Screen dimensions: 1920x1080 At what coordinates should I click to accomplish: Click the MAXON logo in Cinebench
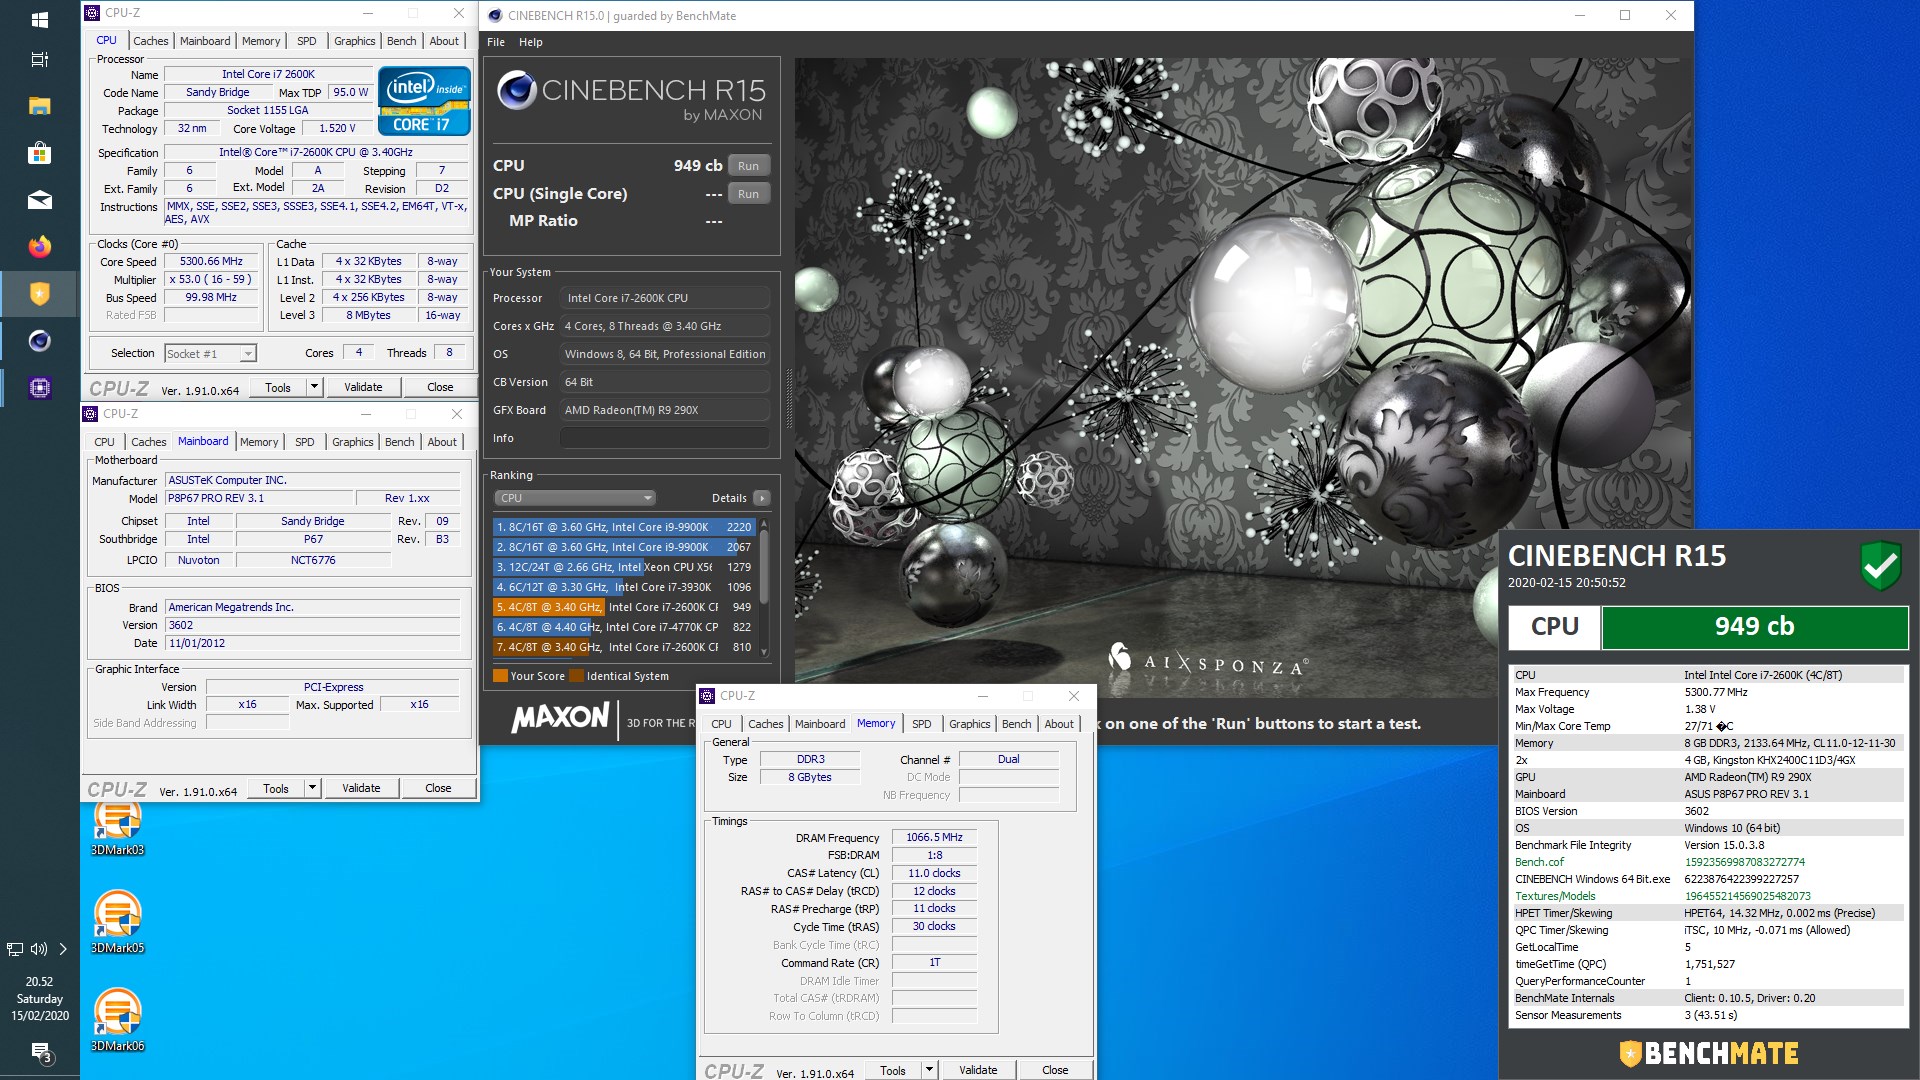tap(560, 717)
